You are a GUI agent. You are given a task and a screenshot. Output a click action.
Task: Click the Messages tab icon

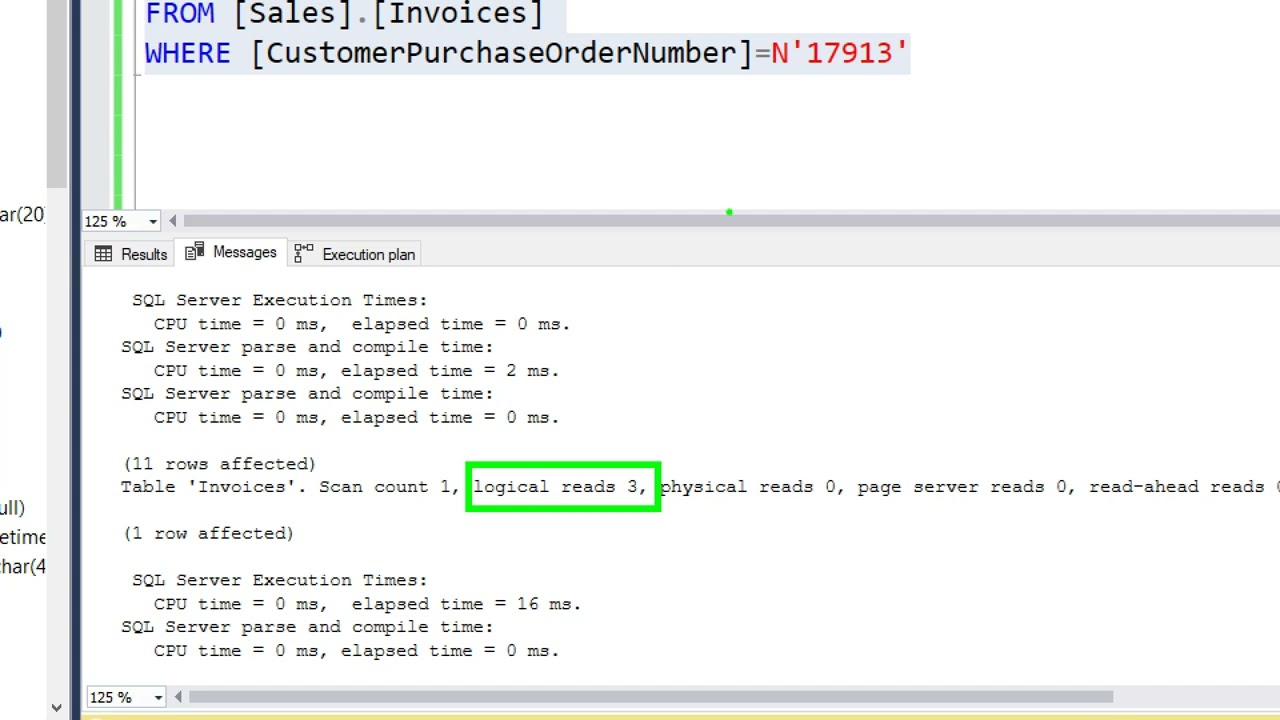(x=194, y=252)
